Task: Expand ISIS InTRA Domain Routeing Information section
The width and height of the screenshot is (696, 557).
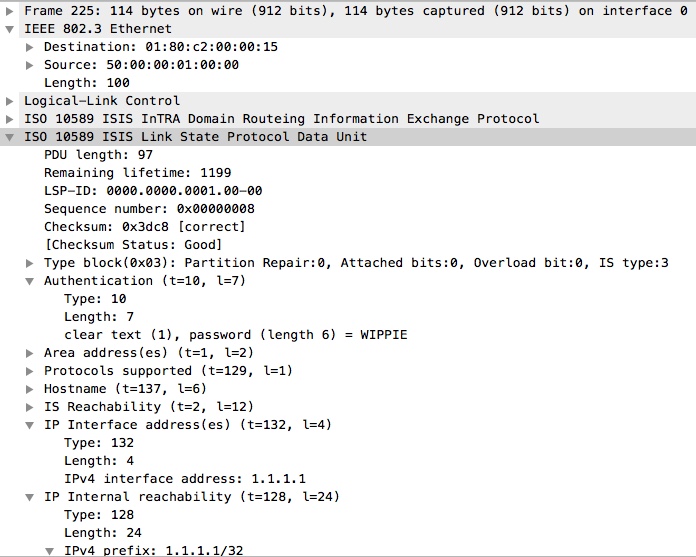Action: pyautogui.click(x=10, y=119)
